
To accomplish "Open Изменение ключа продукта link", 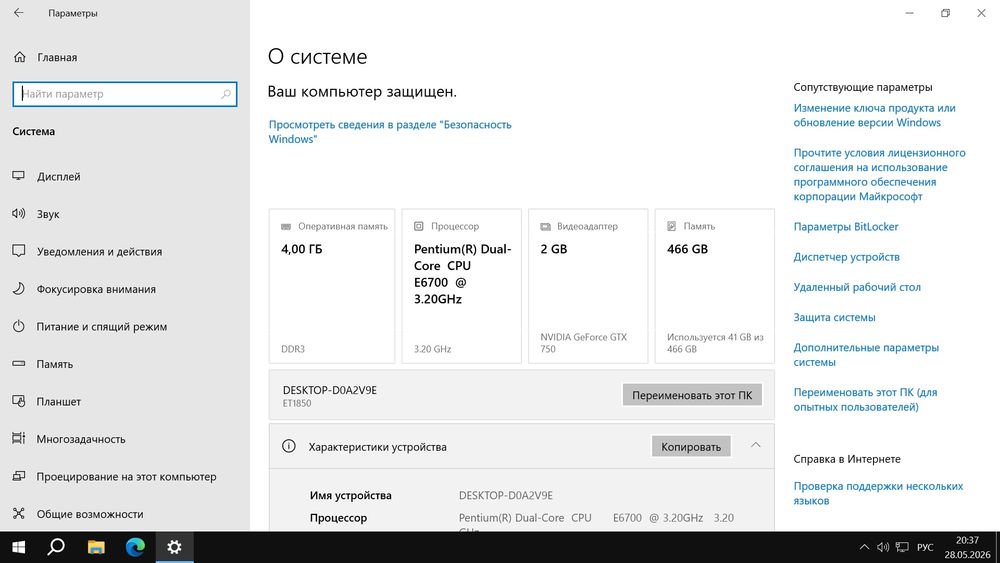I will click(874, 115).
